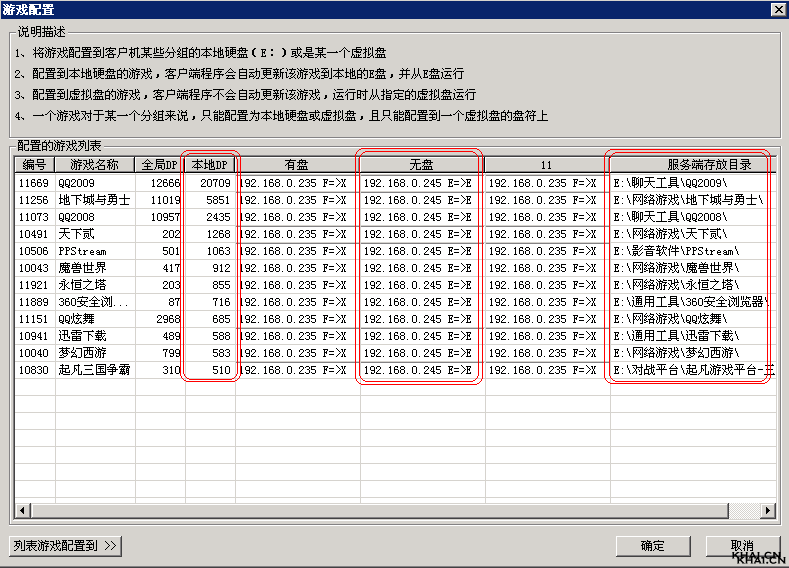Select the 无盘 column header
Image resolution: width=789 pixels, height=568 pixels.
coord(420,164)
